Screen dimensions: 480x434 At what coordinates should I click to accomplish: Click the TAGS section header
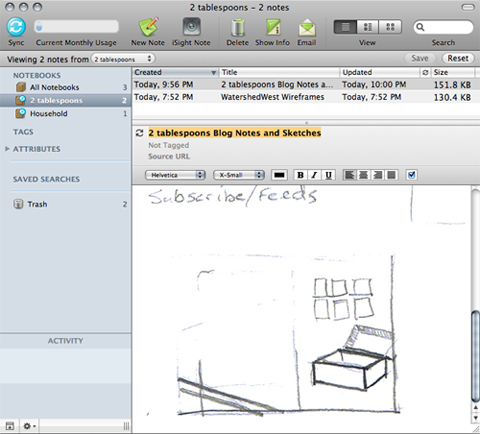(x=23, y=132)
